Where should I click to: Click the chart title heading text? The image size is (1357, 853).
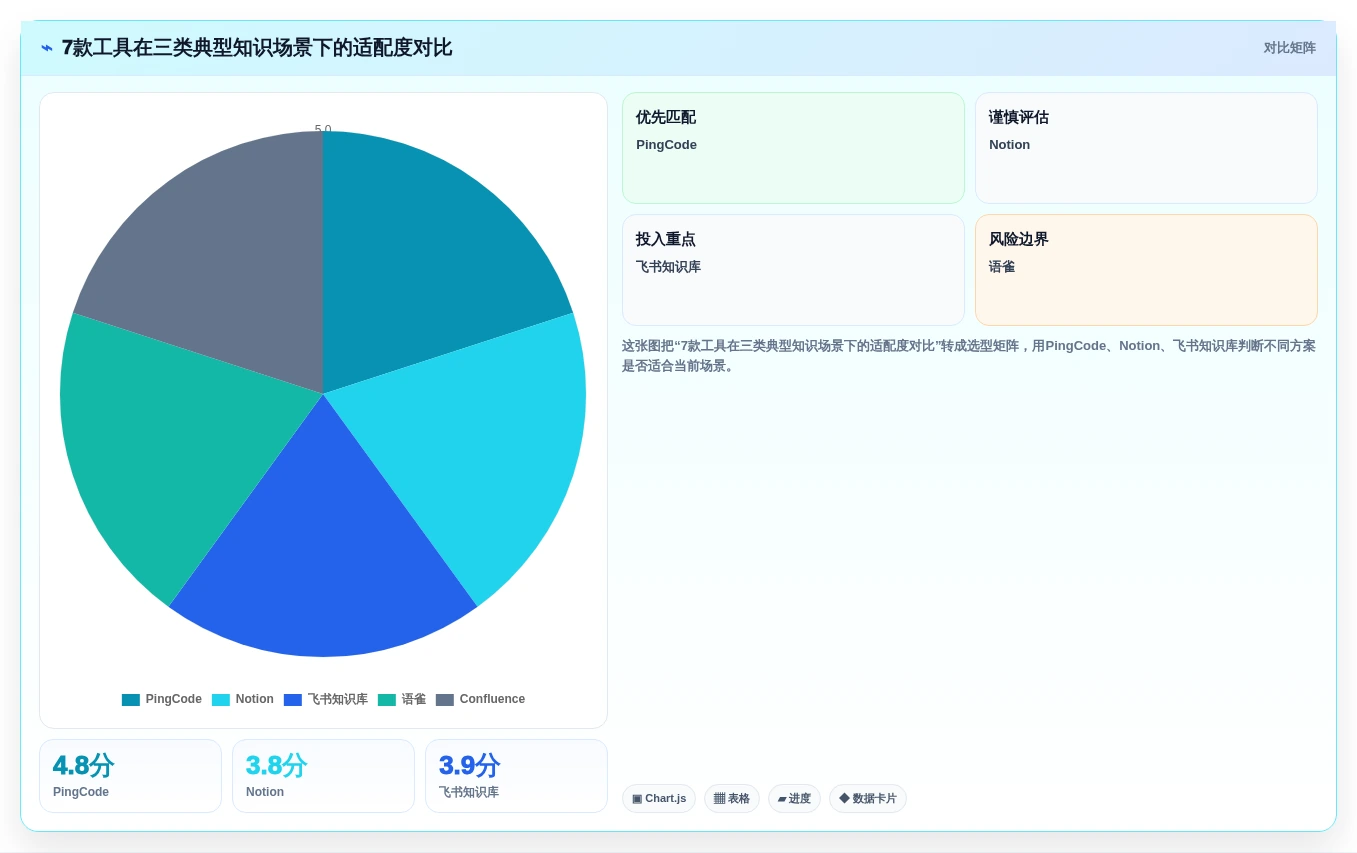[257, 48]
